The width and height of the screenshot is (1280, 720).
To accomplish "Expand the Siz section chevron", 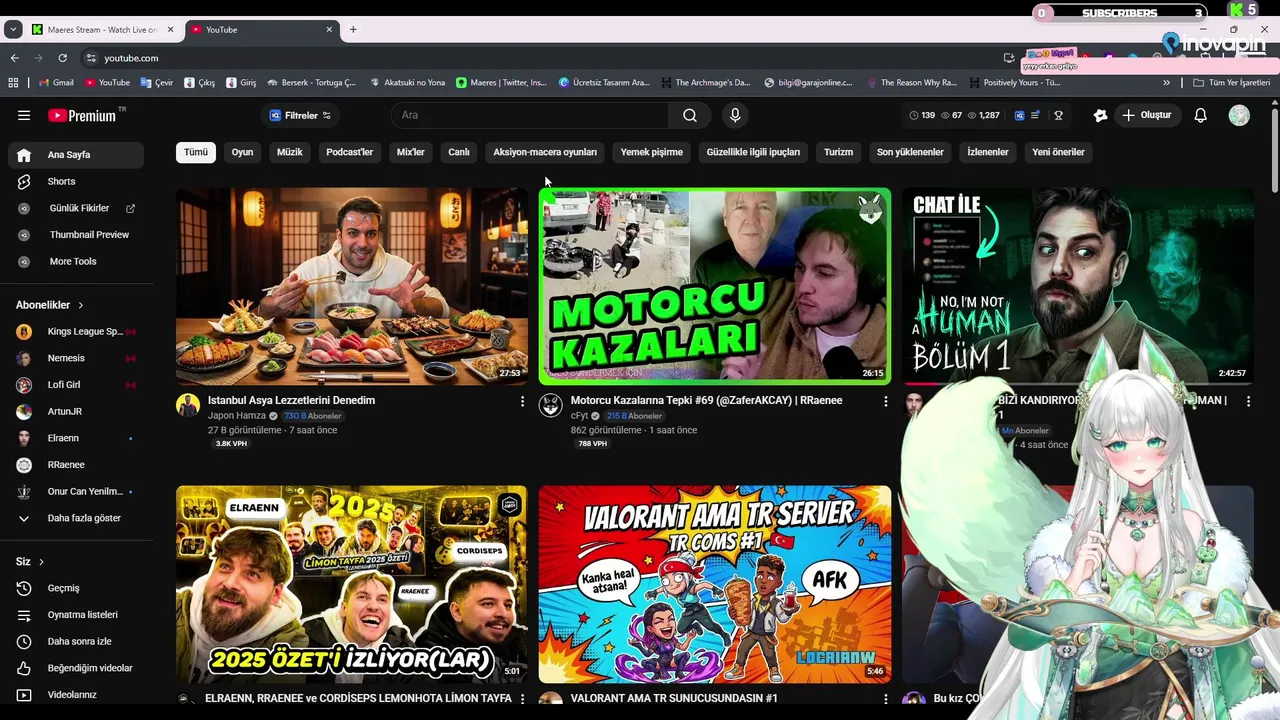I will [x=41, y=562].
